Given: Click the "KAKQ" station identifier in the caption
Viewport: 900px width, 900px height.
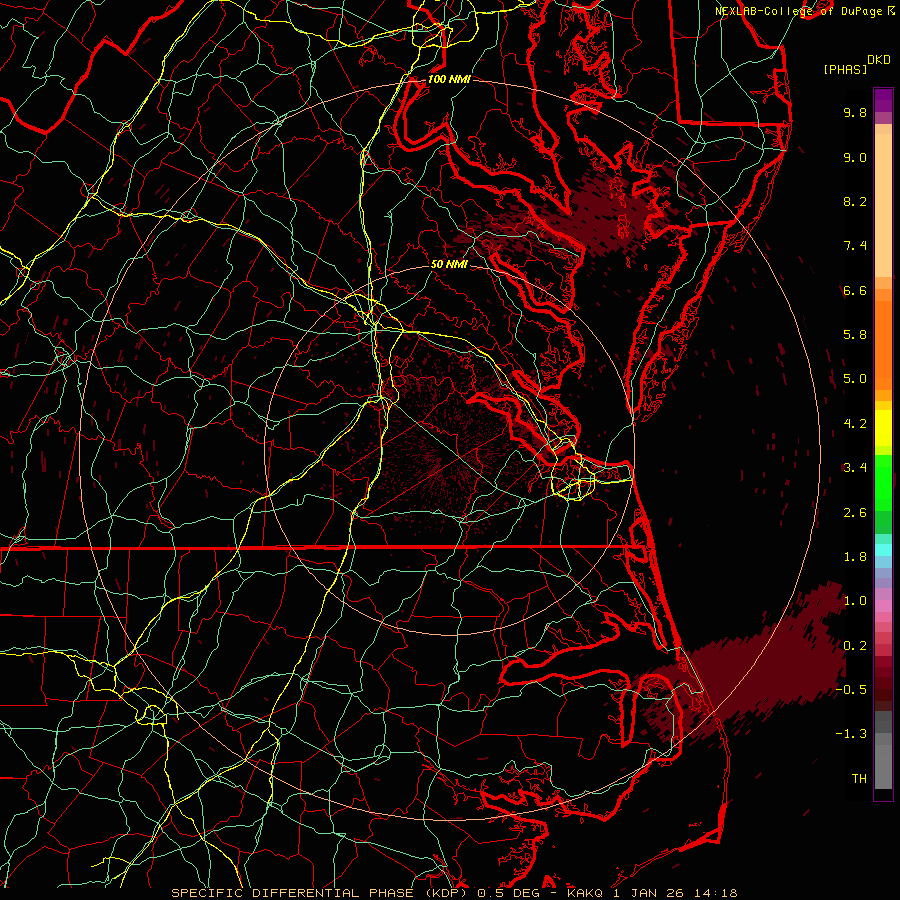Looking at the screenshot, I should (585, 893).
